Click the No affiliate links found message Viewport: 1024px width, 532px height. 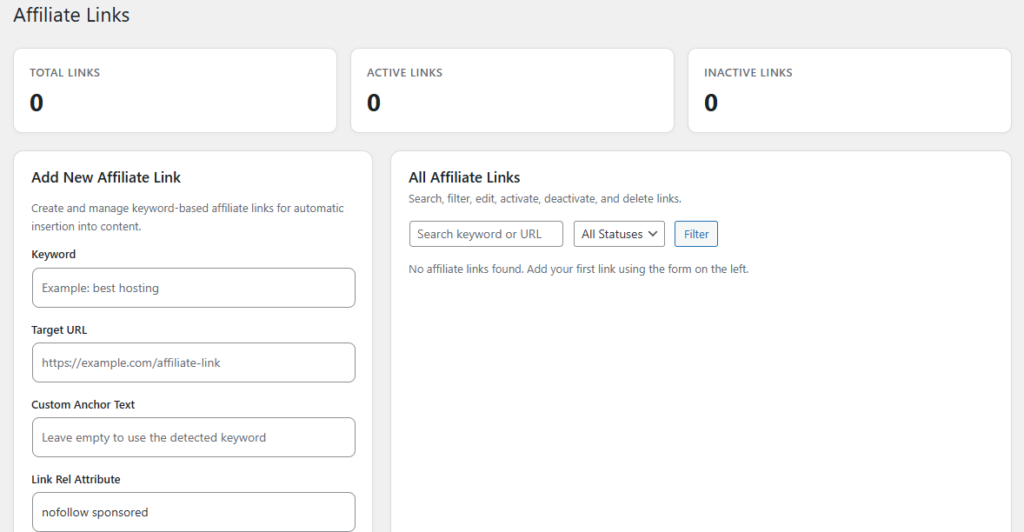coord(578,269)
